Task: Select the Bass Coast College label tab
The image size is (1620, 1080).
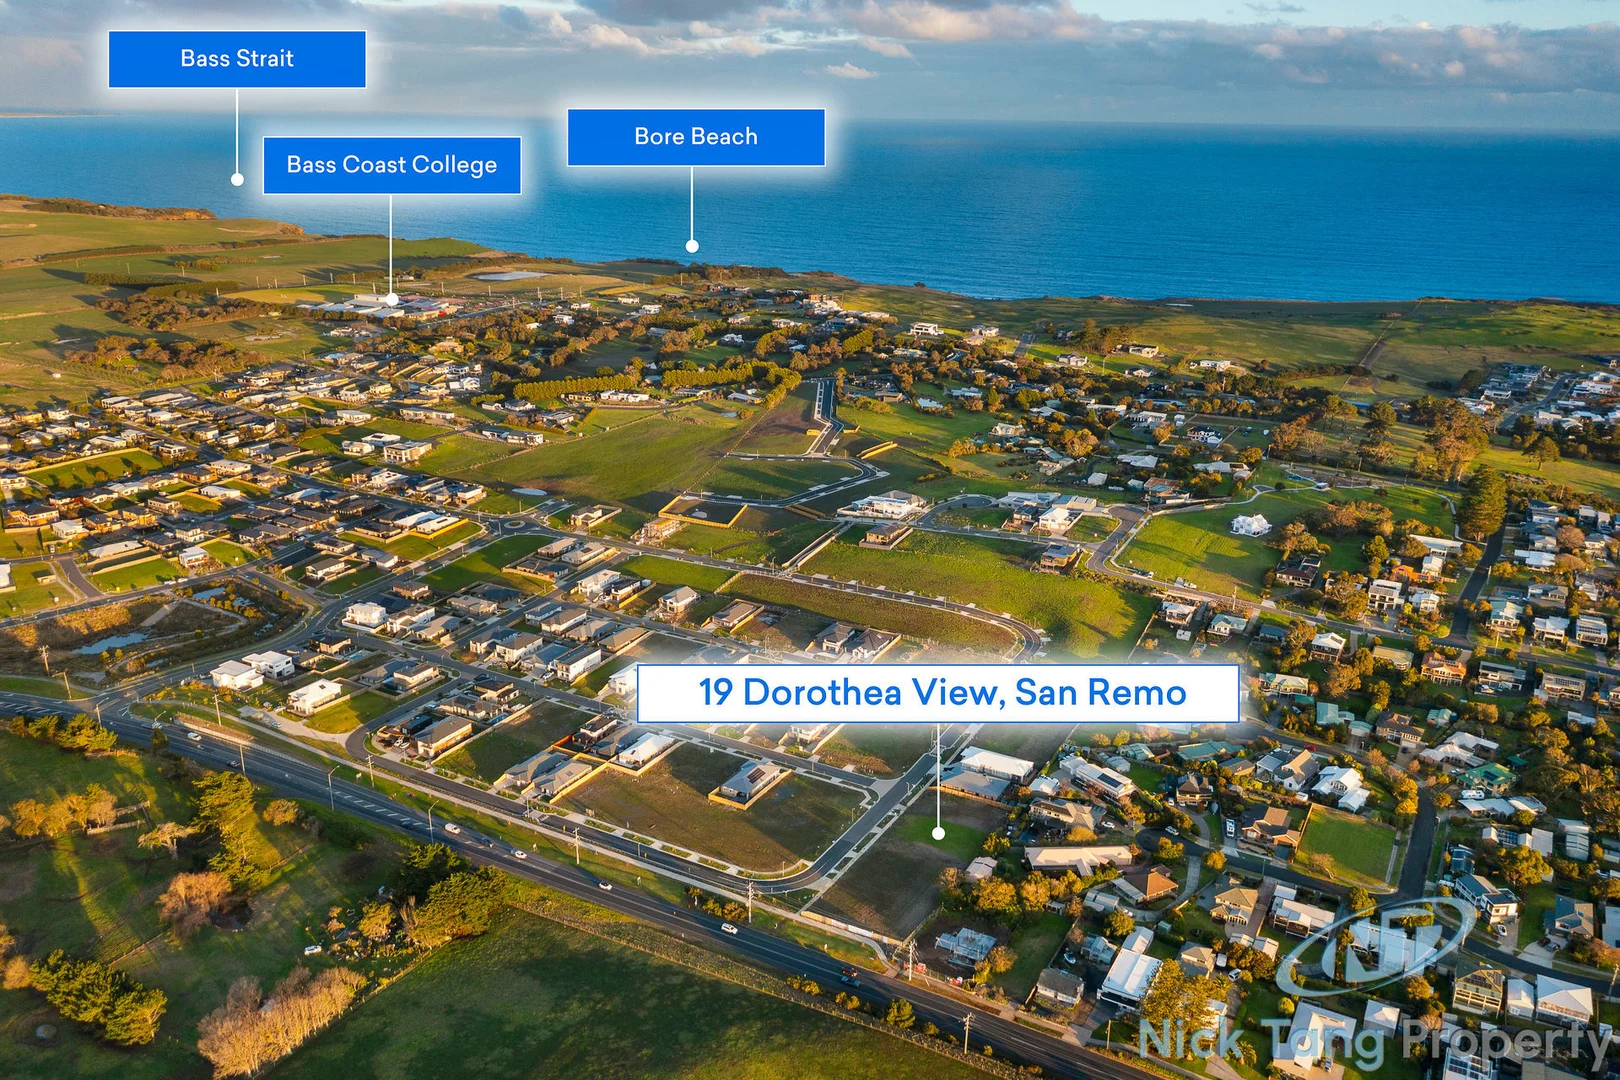Action: tap(391, 165)
